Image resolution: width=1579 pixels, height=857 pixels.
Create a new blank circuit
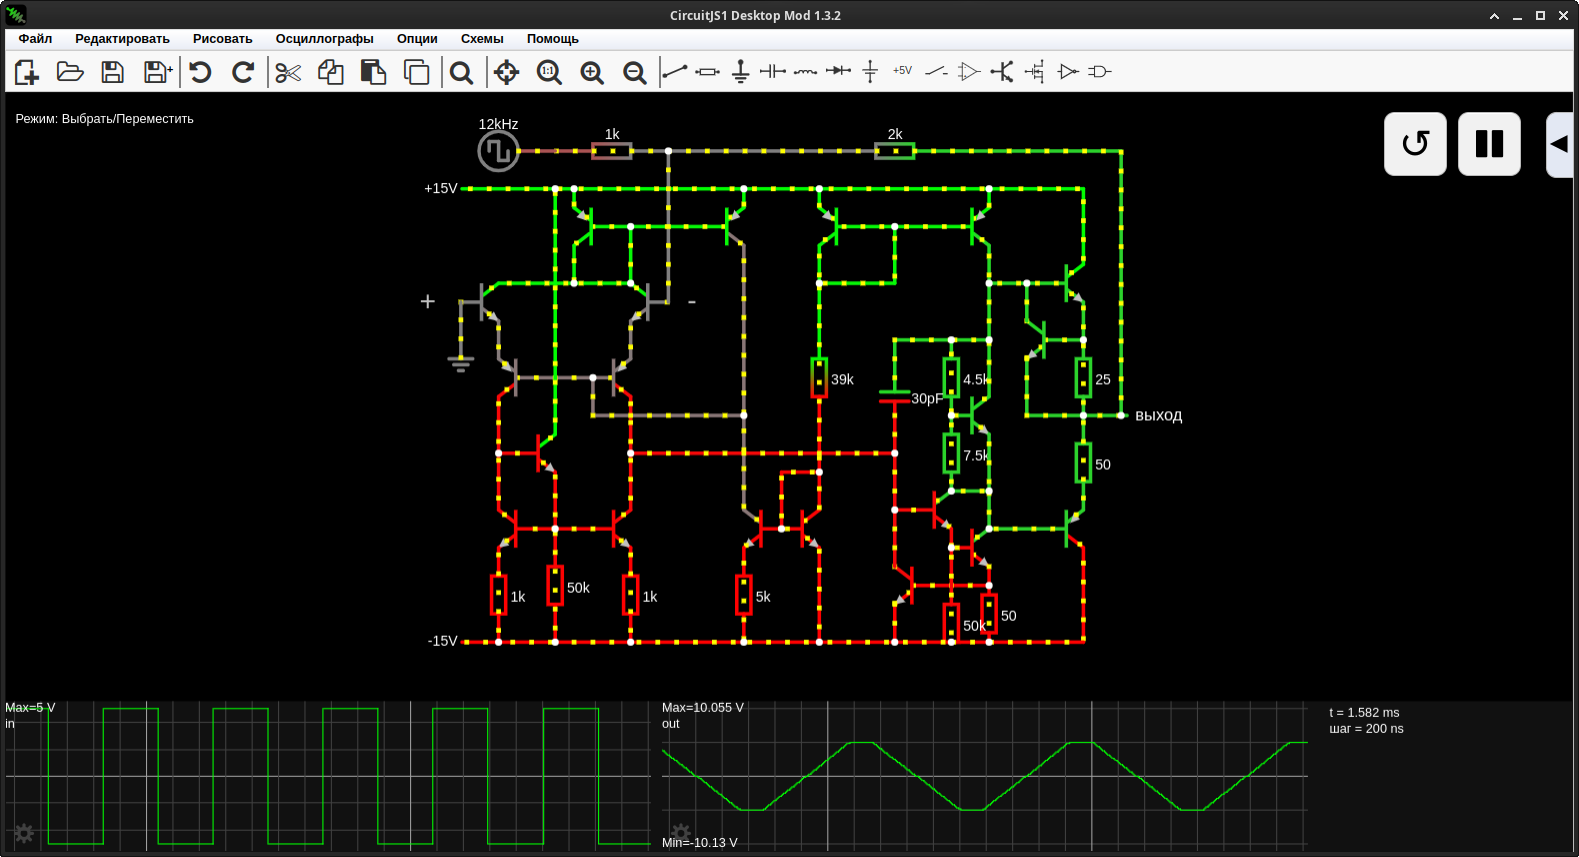pos(27,72)
